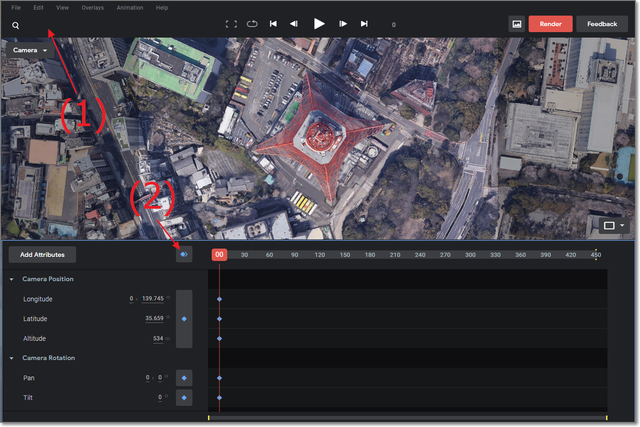Image resolution: width=640 pixels, height=427 pixels.
Task: Click the search magnifier icon
Action: point(16,24)
